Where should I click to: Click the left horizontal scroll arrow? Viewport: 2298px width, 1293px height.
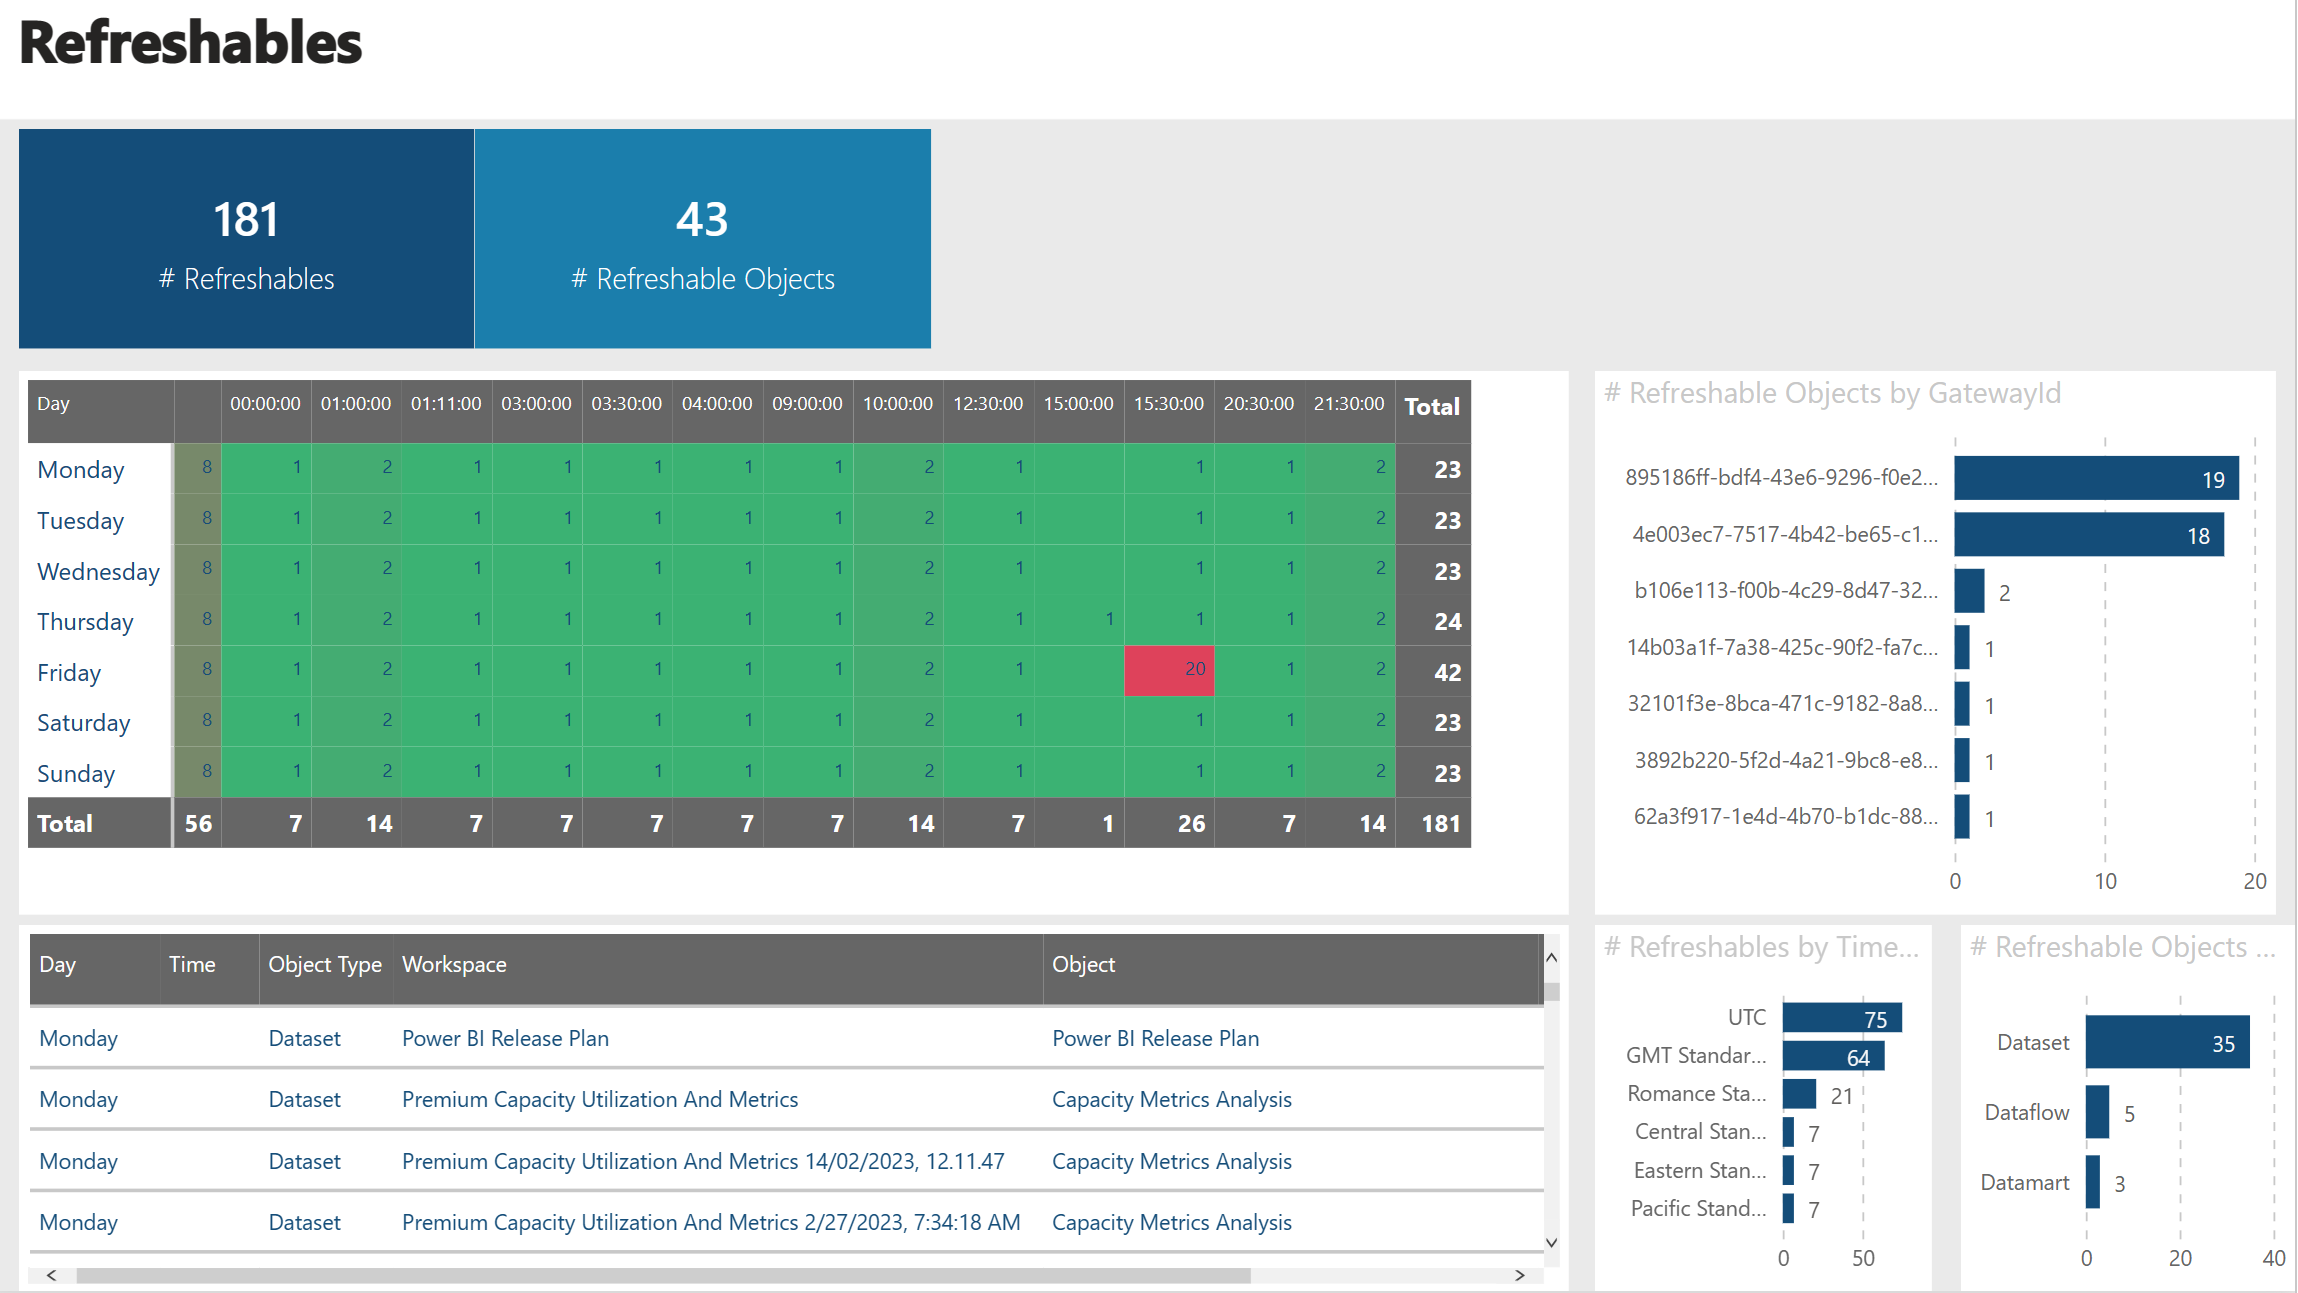coord(52,1275)
